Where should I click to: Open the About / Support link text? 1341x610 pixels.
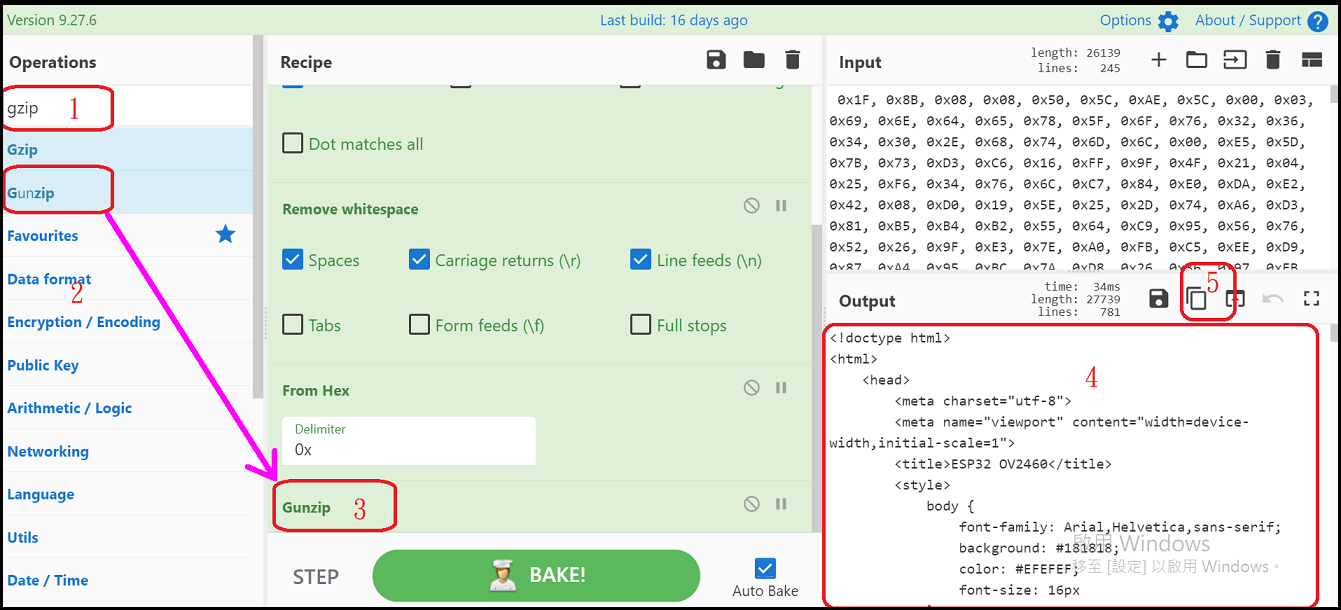[1248, 20]
